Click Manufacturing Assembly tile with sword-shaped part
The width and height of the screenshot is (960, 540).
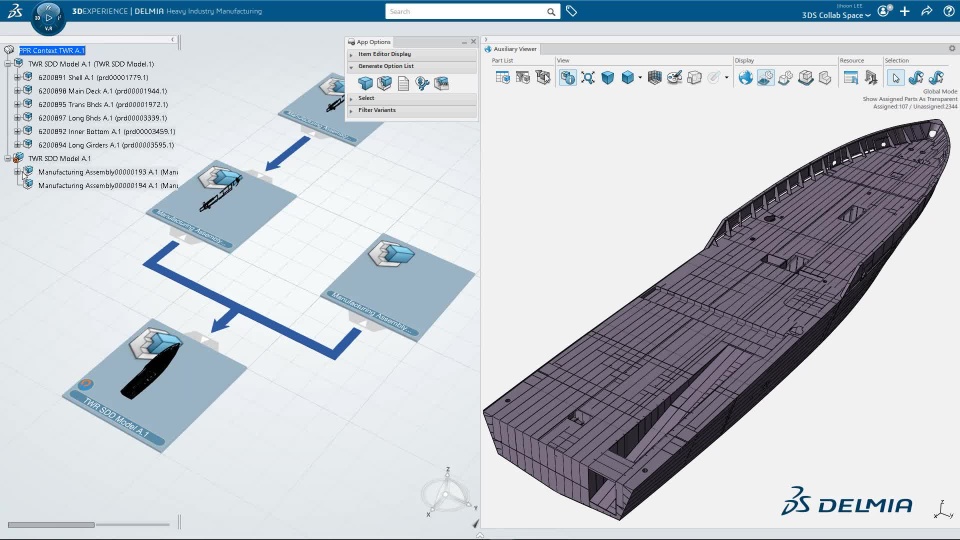tap(222, 205)
